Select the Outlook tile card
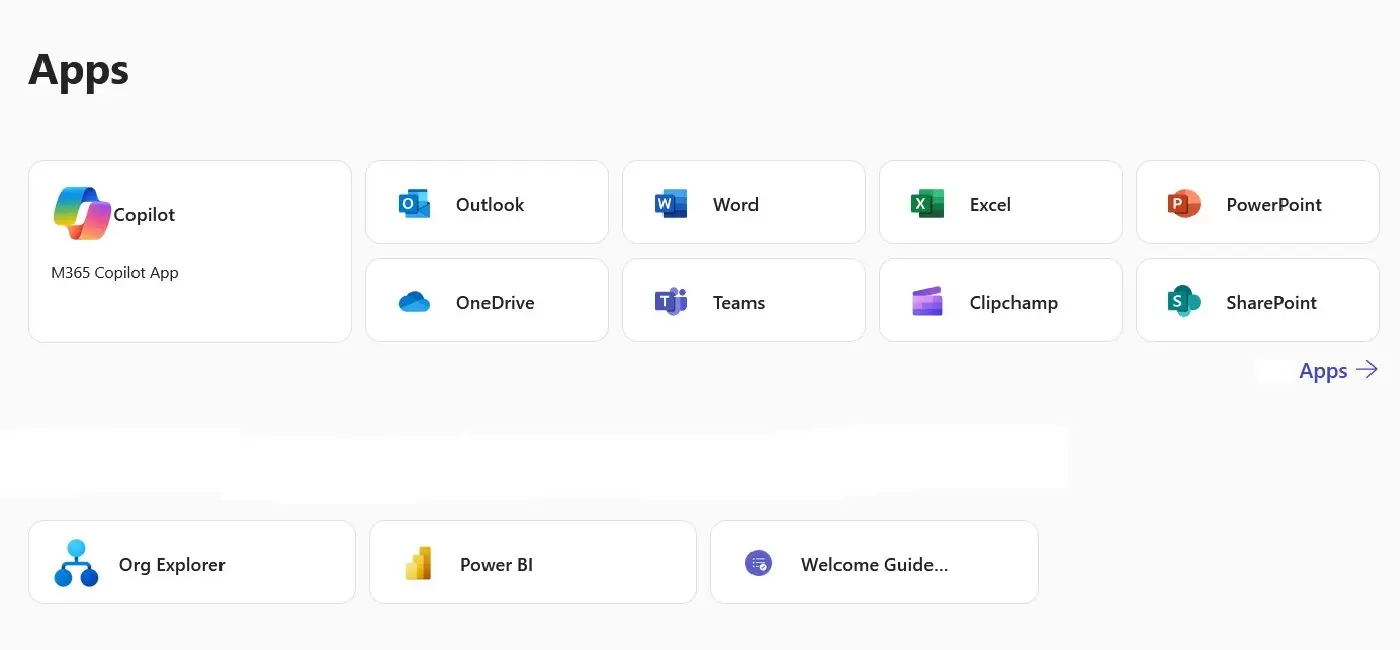 (x=487, y=202)
